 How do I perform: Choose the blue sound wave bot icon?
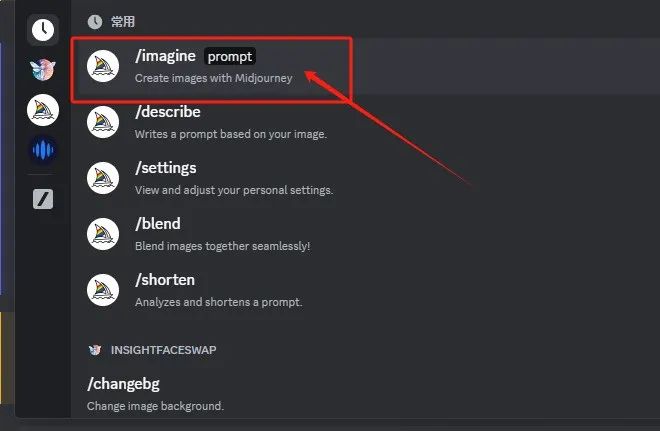click(43, 150)
